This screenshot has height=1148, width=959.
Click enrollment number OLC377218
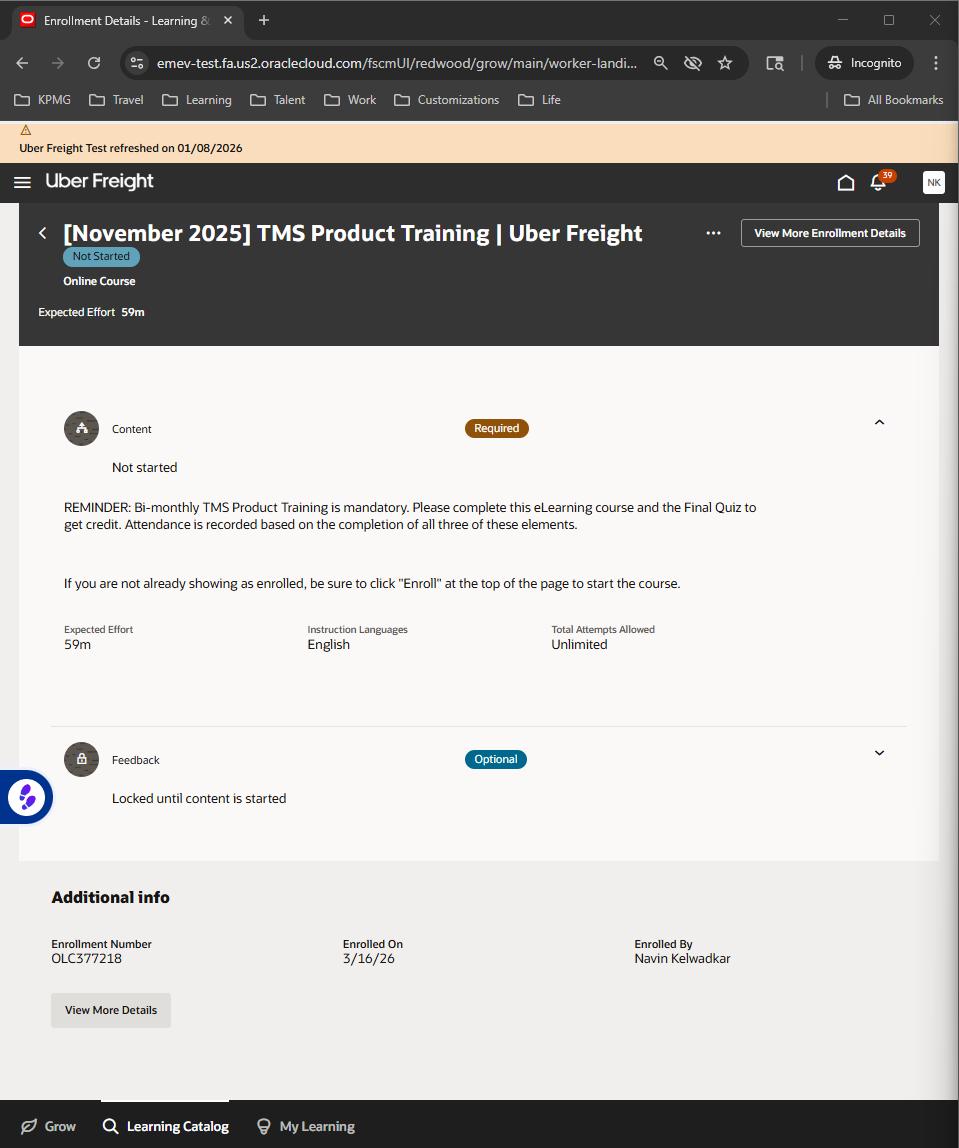click(x=86, y=958)
